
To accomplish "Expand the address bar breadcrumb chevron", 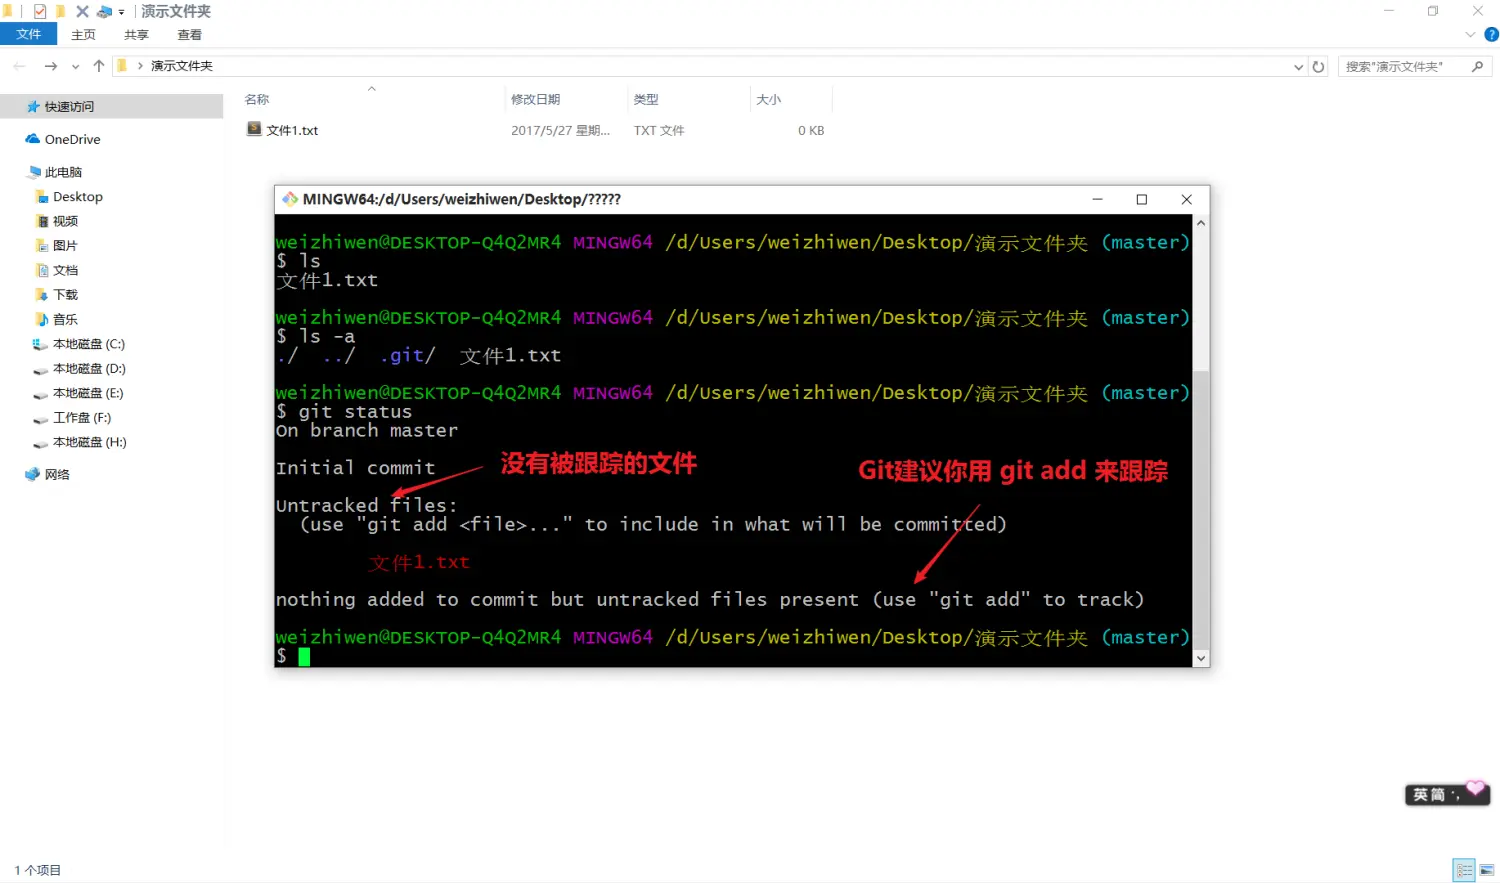I will coord(140,66).
